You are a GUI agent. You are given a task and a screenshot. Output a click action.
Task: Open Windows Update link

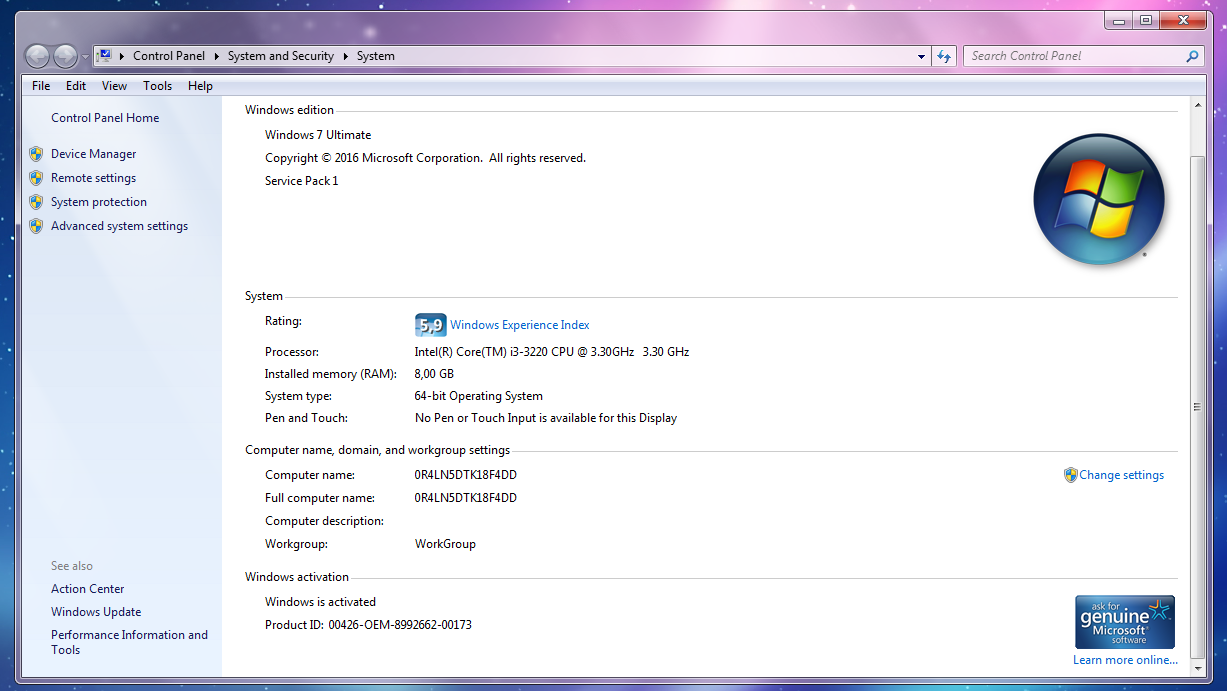[x=96, y=612]
